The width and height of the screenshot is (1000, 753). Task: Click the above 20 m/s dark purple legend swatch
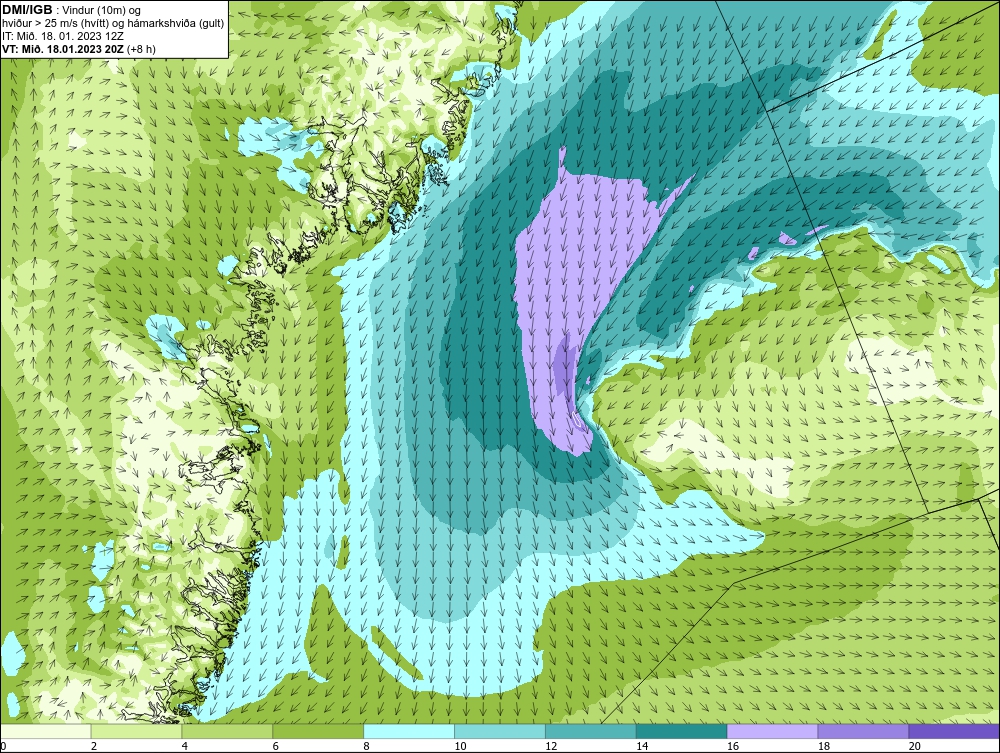point(954,731)
